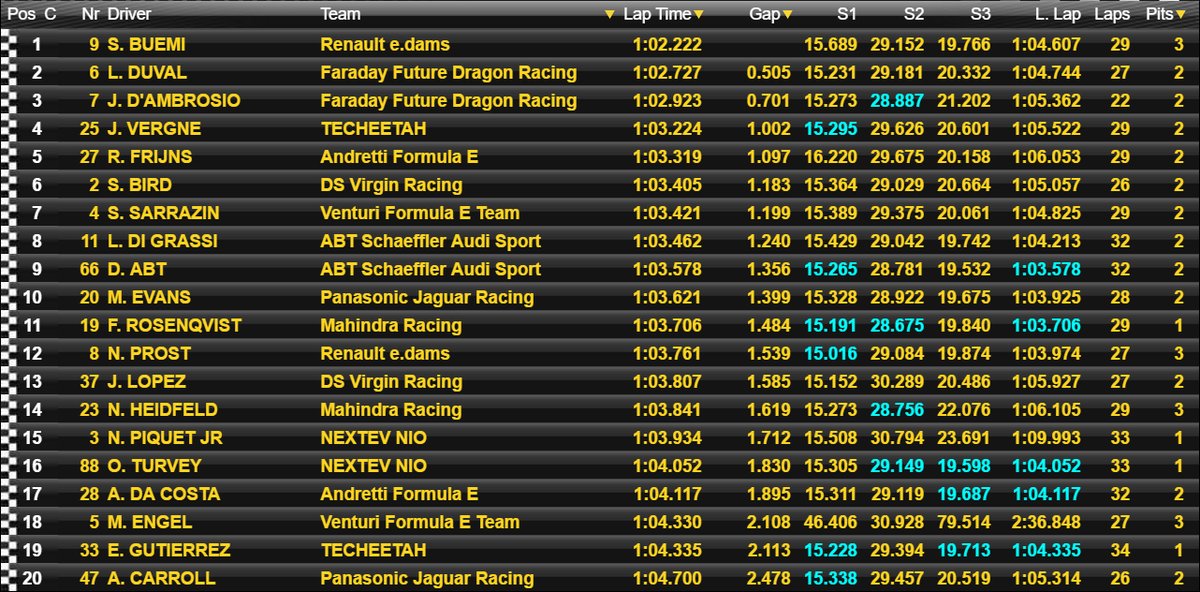The height and width of the screenshot is (592, 1200).
Task: Select driver A. CARROLL
Action: pyautogui.click(x=160, y=578)
